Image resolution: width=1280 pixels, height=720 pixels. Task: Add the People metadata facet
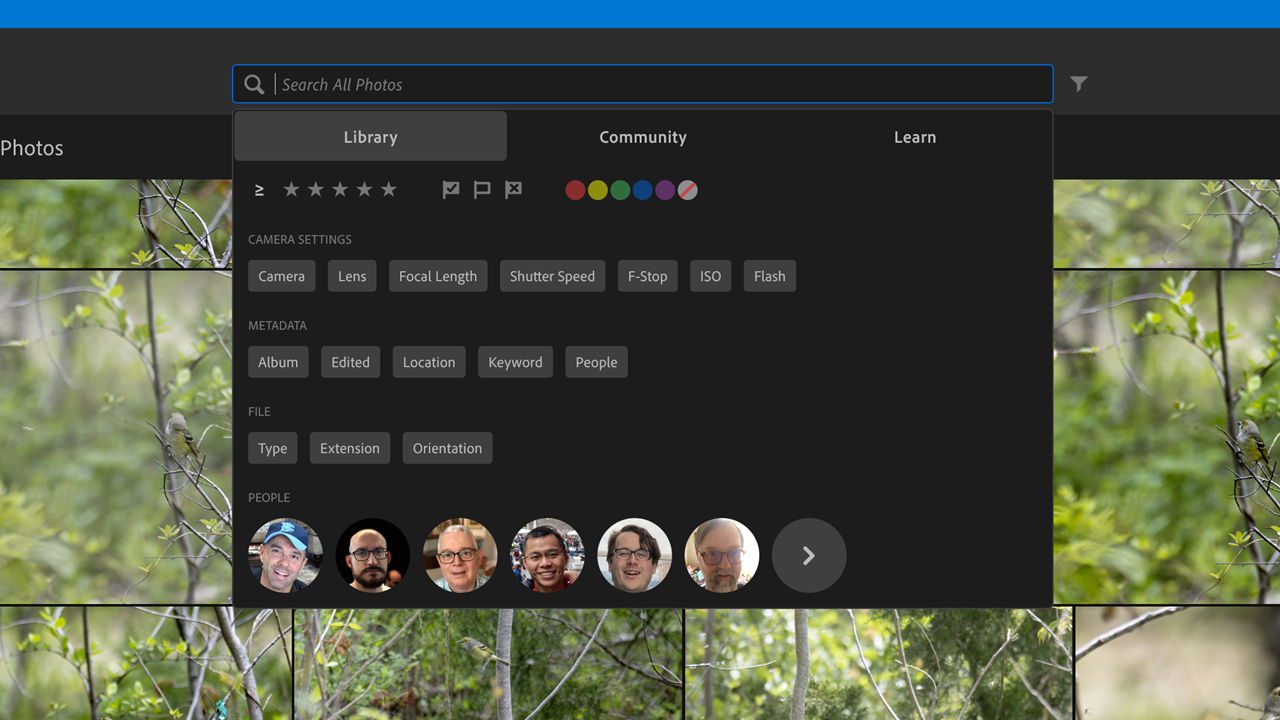coord(597,362)
